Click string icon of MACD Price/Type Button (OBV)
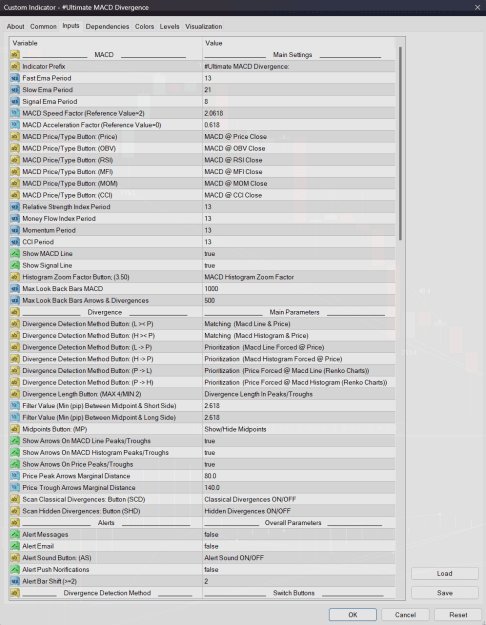The width and height of the screenshot is (486, 625). click(15, 148)
